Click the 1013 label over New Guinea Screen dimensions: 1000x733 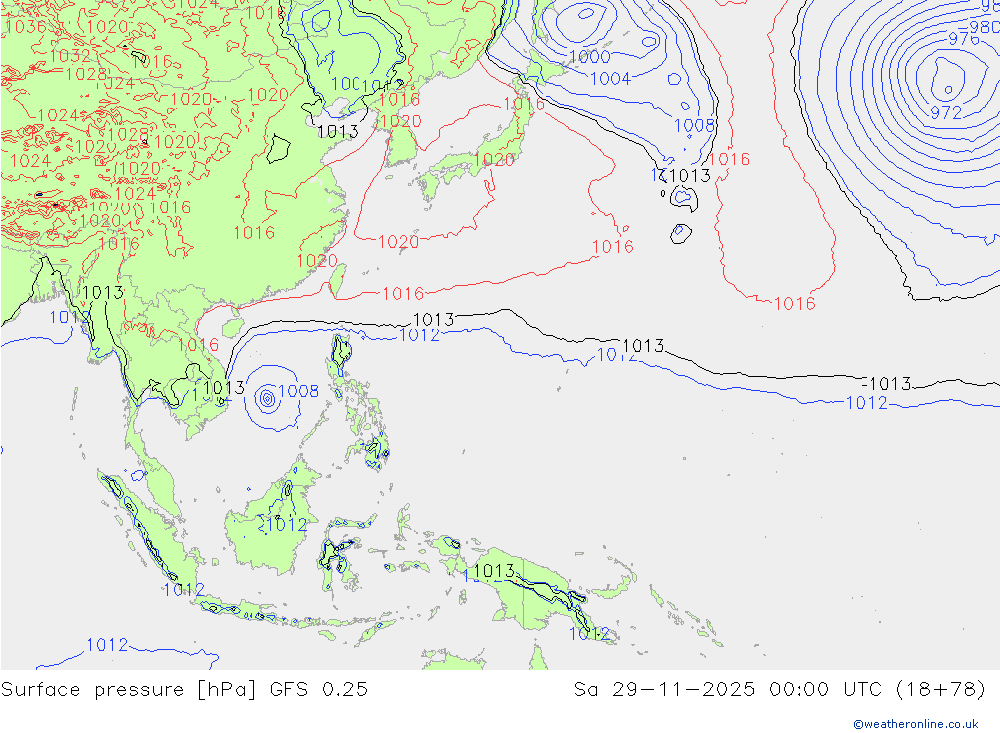pyautogui.click(x=494, y=570)
